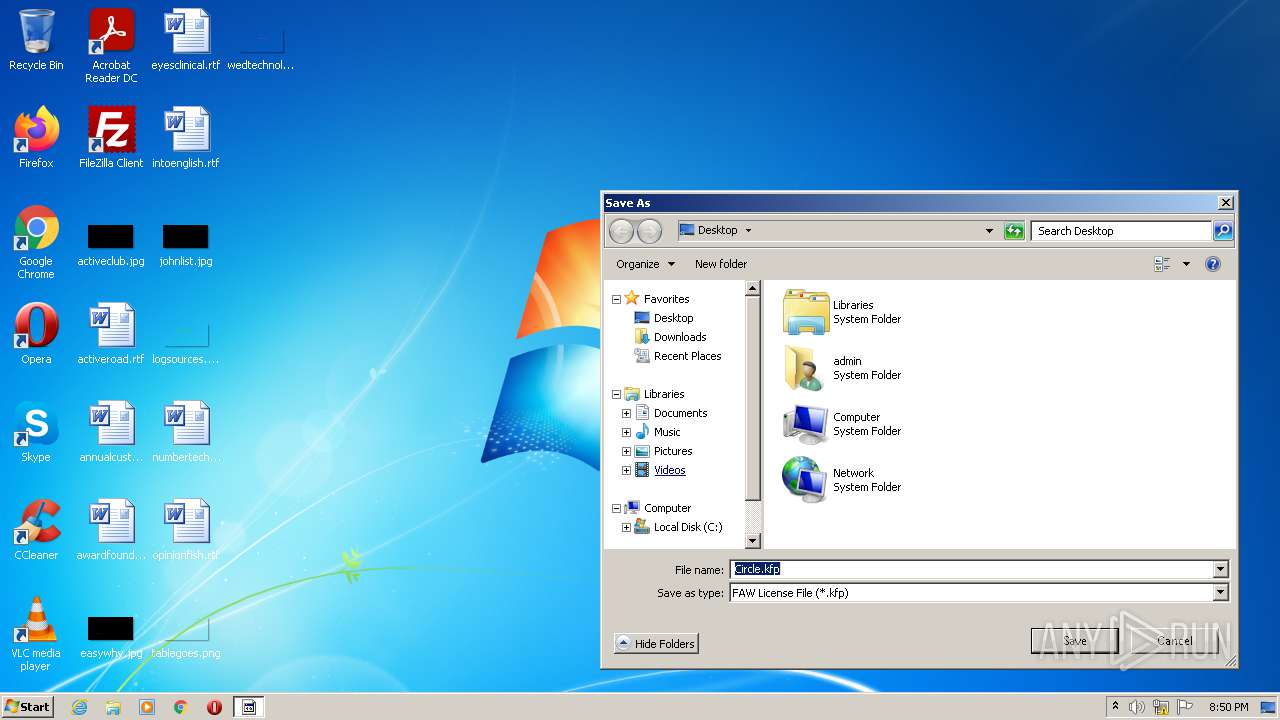Viewport: 1280px width, 720px height.
Task: Open Internet Explorer from taskbar
Action: pos(79,707)
